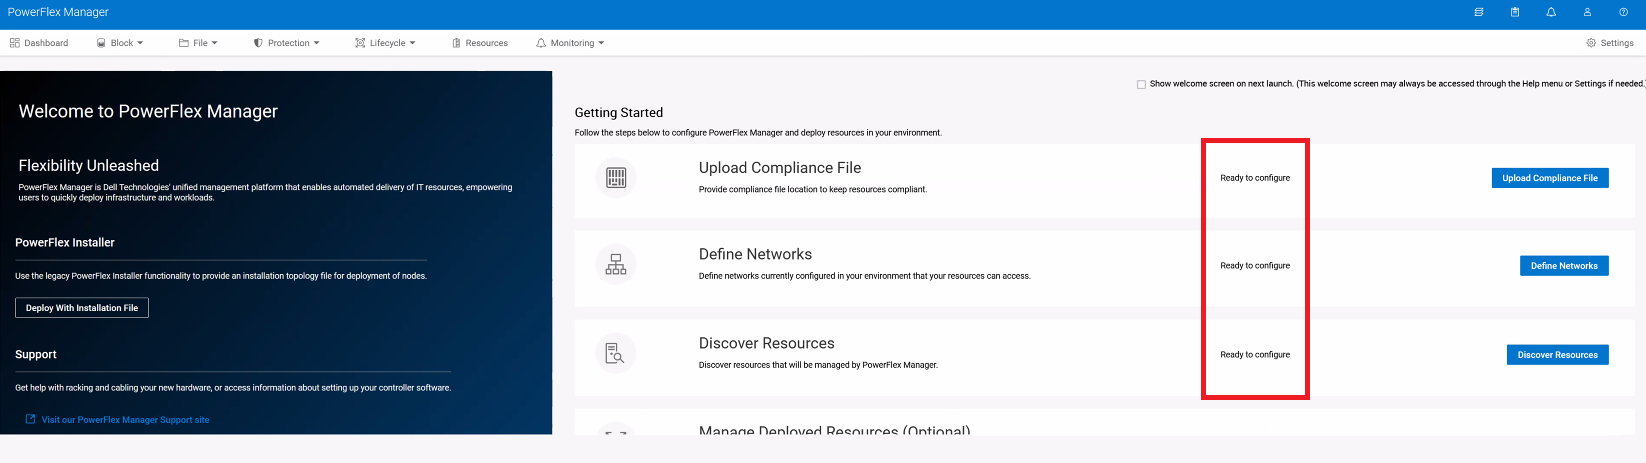The height and width of the screenshot is (463, 1646).
Task: Click the Define Networks heading text
Action: (x=755, y=254)
